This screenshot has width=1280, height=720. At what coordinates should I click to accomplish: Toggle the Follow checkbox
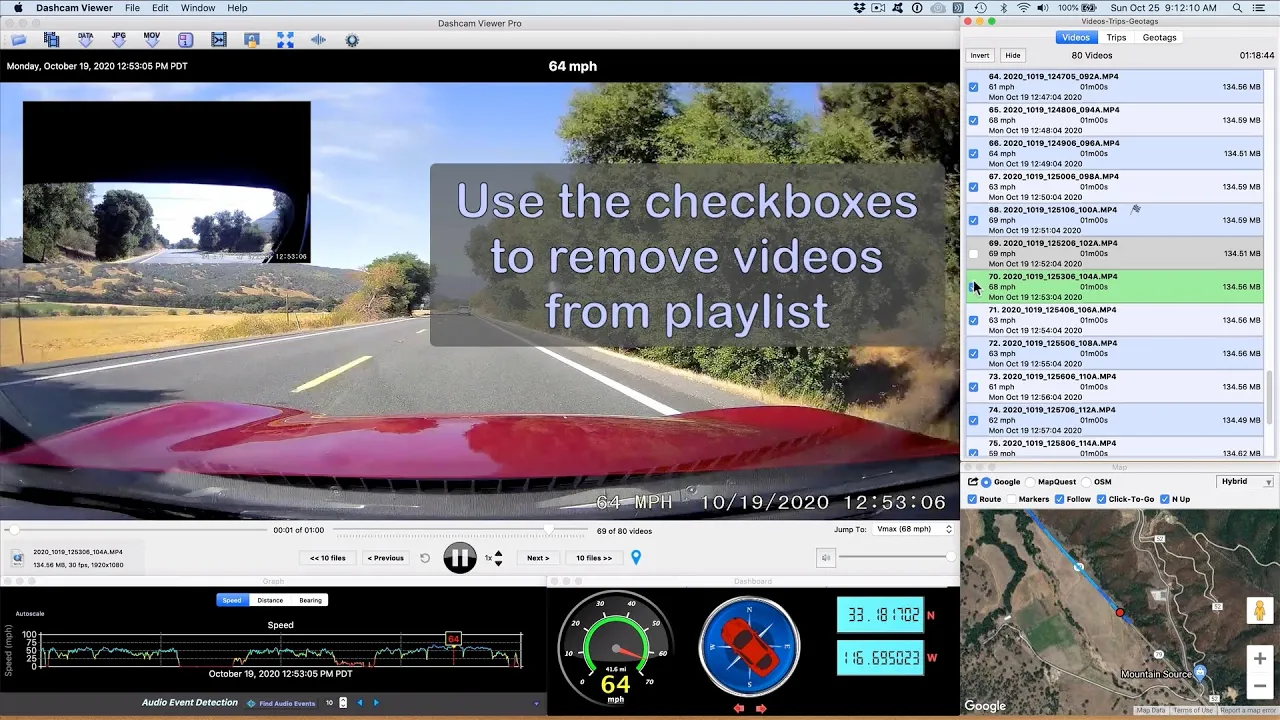pos(1059,499)
